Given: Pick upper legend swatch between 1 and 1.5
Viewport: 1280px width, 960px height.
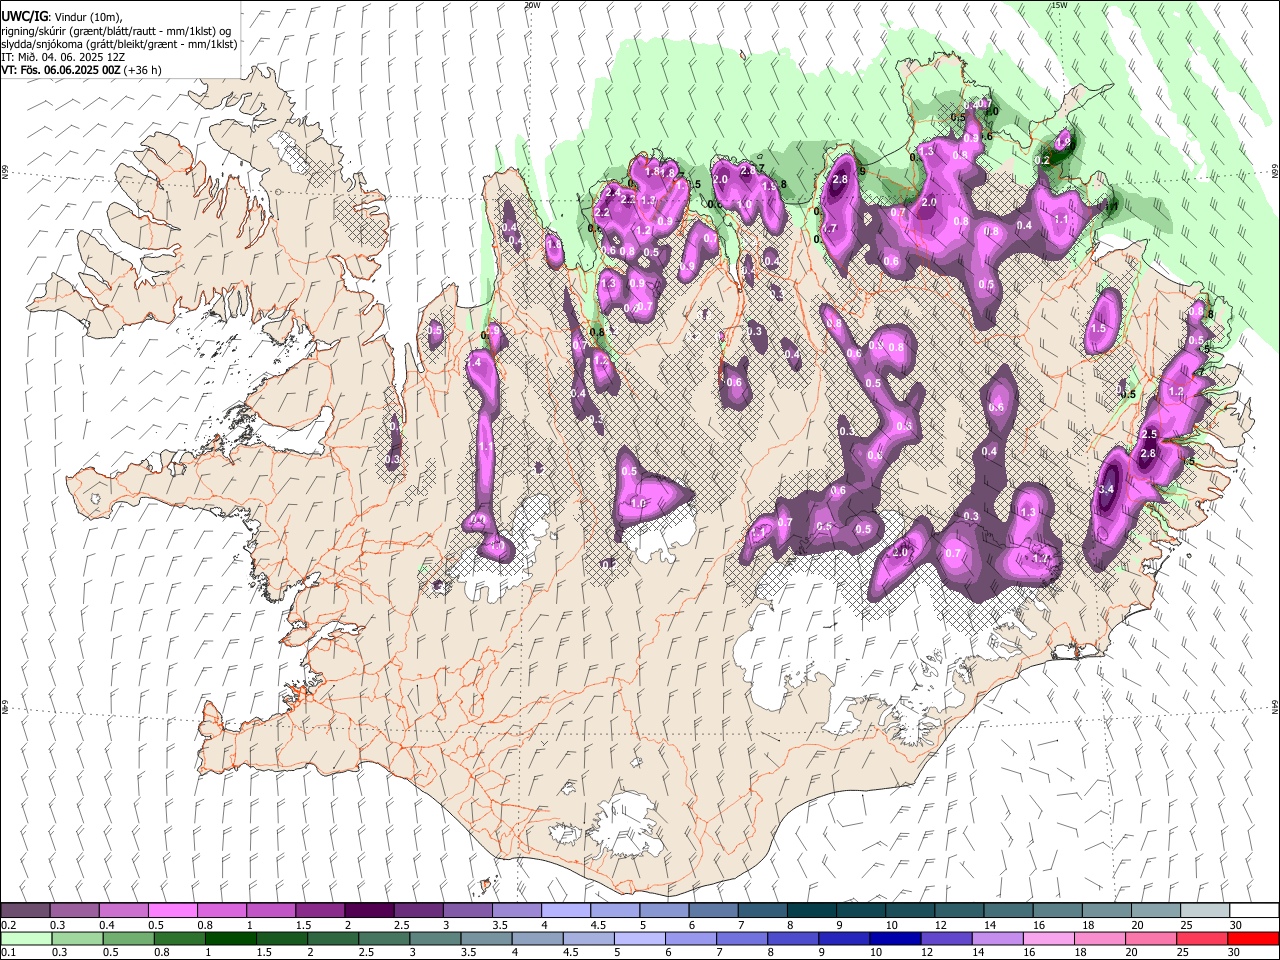Looking at the screenshot, I should (x=271, y=910).
